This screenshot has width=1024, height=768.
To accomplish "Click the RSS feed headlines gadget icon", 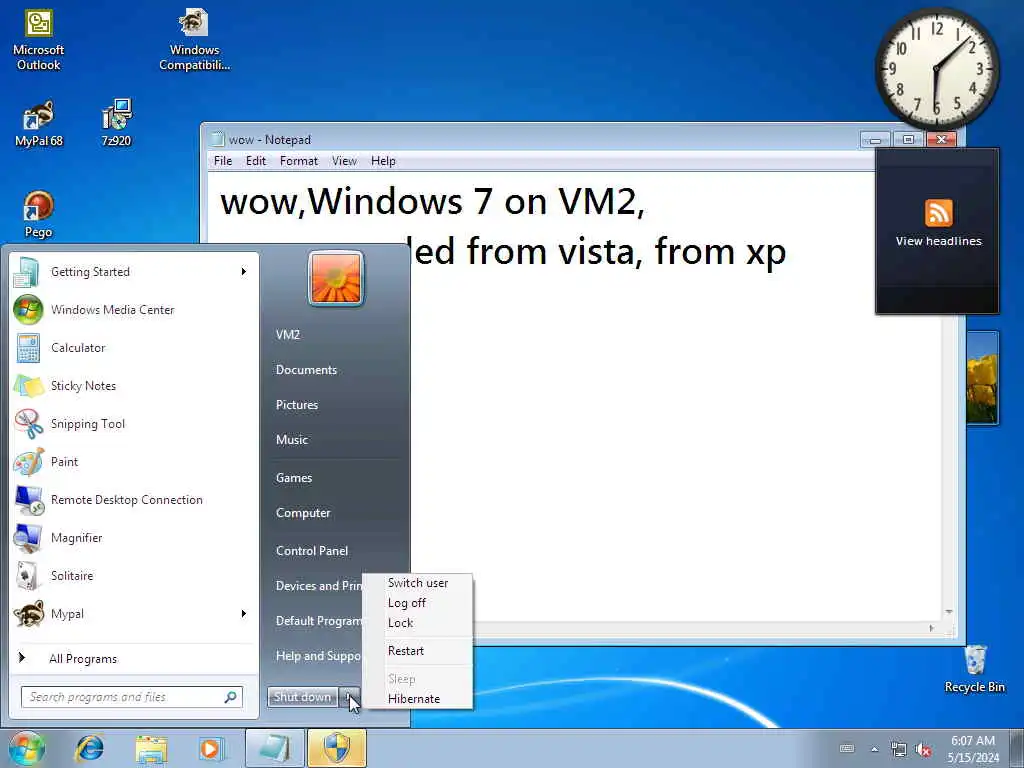I will (x=938, y=212).
